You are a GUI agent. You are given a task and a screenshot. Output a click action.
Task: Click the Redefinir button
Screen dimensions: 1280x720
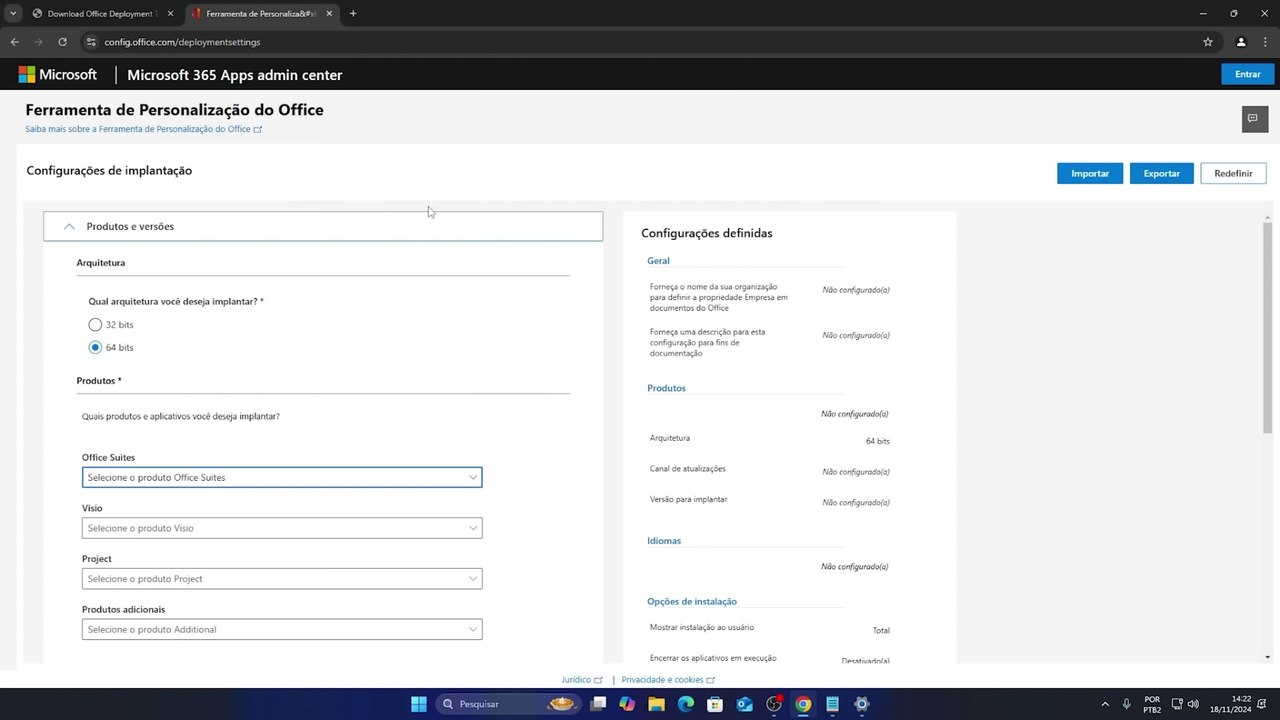tap(1233, 173)
